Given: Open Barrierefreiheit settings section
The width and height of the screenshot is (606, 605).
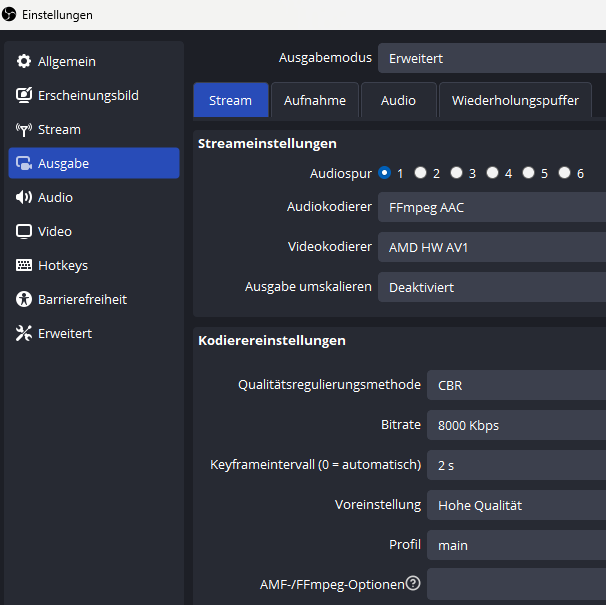Looking at the screenshot, I should 94,299.
